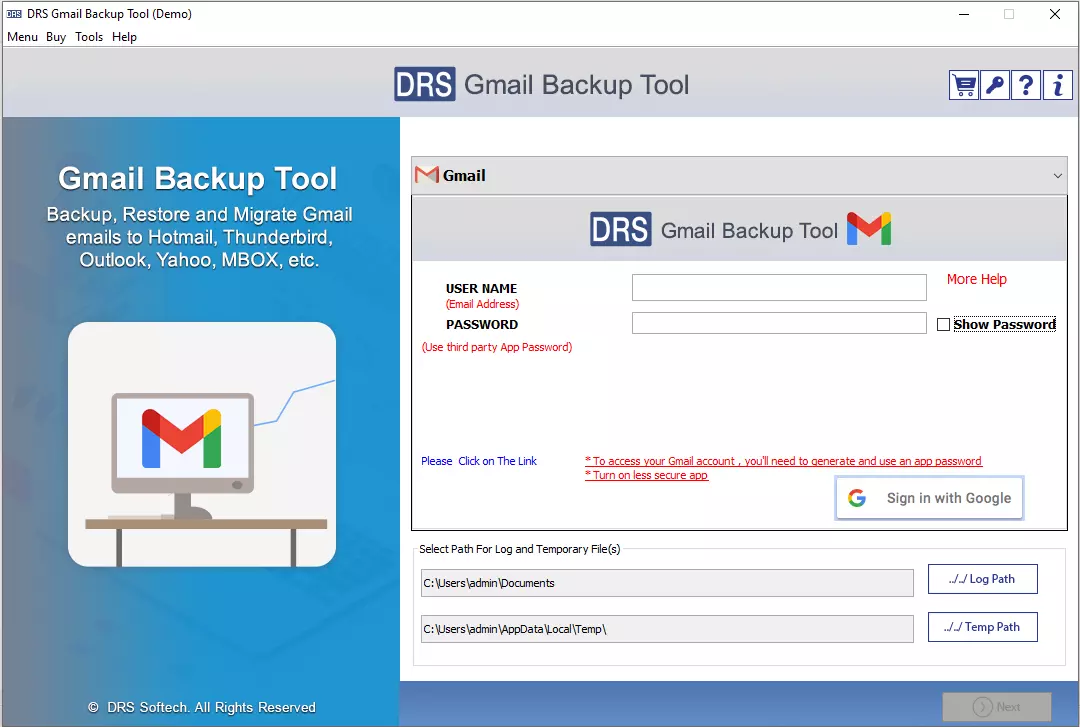The image size is (1080, 727).
Task: Click the Google G icon on the sign-in button
Action: 858,497
